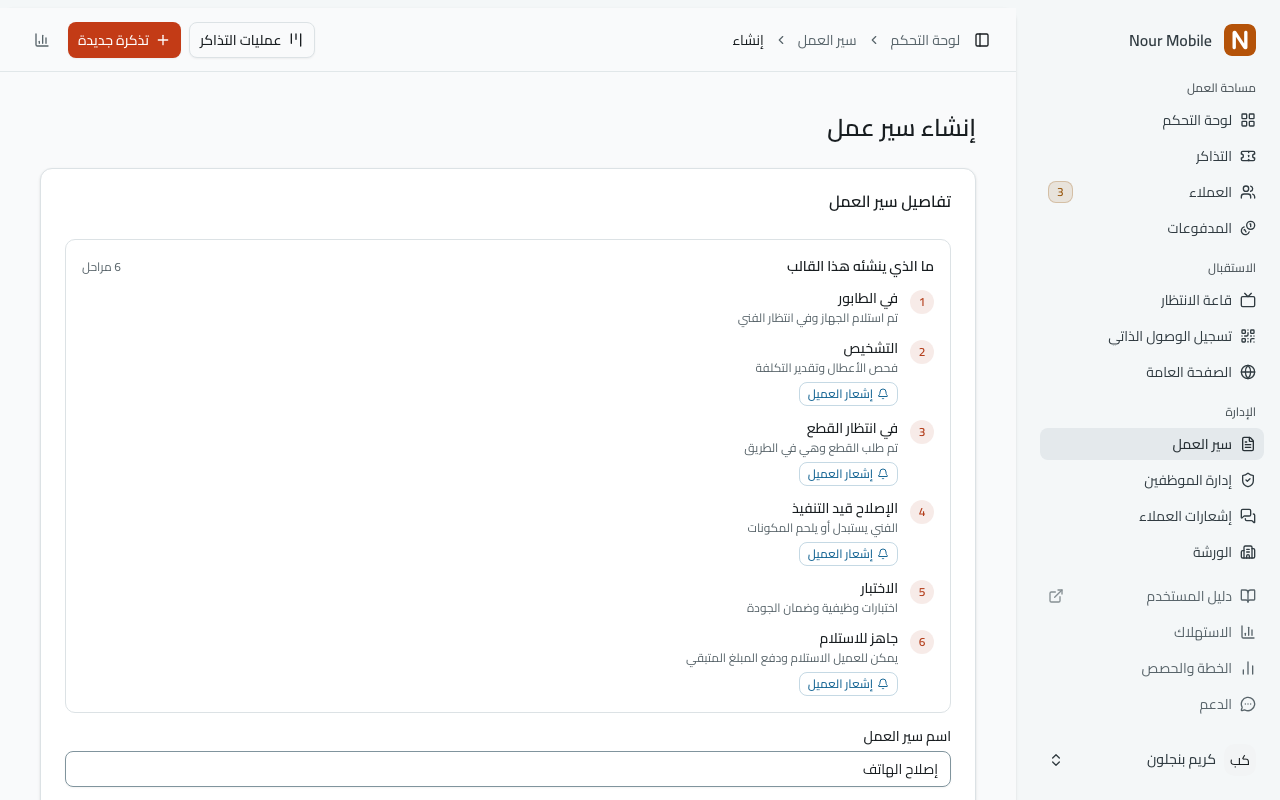1280x800 pixels.
Task: Open الدعم support item
Action: click(x=1152, y=704)
